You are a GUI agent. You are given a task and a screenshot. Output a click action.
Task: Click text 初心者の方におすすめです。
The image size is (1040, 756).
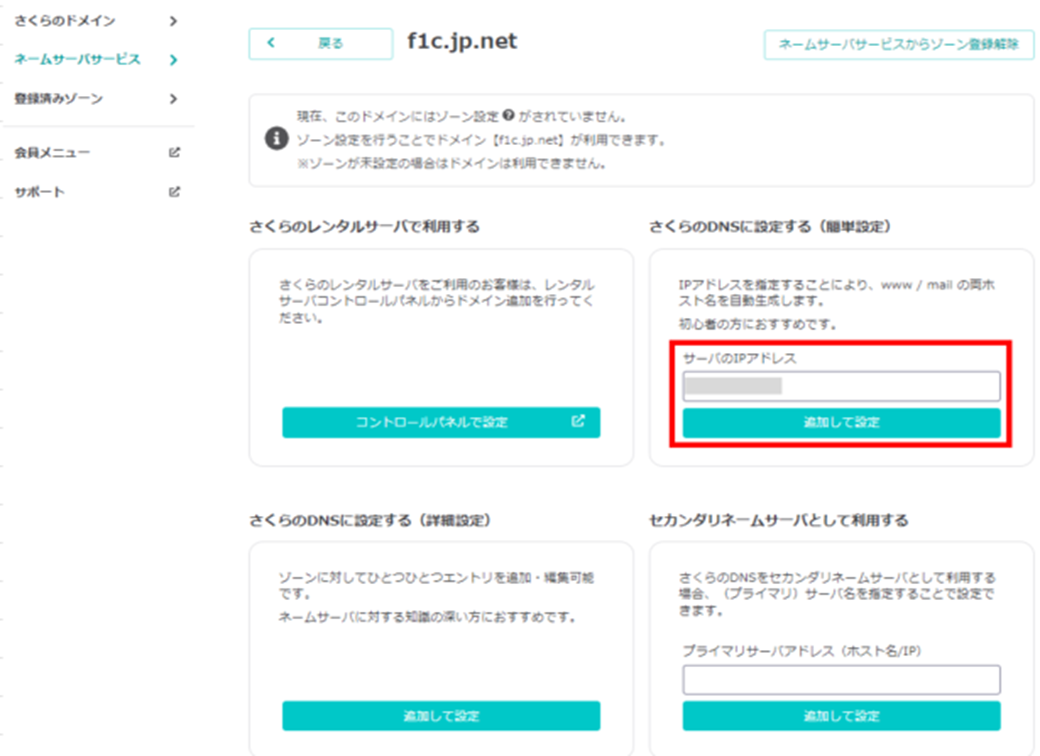pos(757,324)
